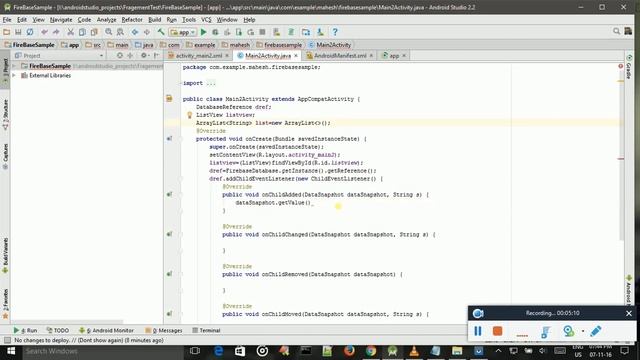Debug app with the bug icon

[215, 32]
